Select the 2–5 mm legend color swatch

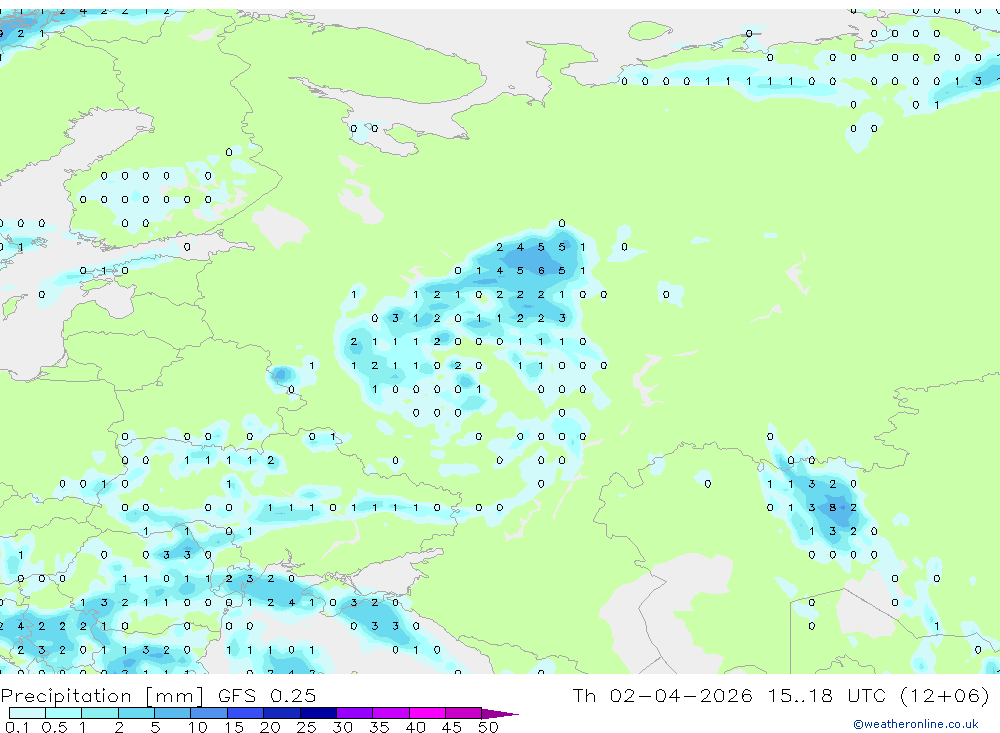click(136, 713)
